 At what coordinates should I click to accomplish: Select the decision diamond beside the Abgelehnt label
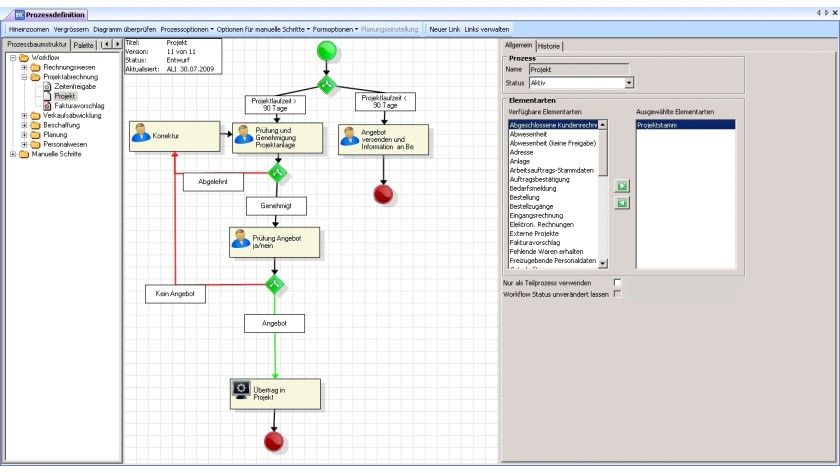point(278,173)
